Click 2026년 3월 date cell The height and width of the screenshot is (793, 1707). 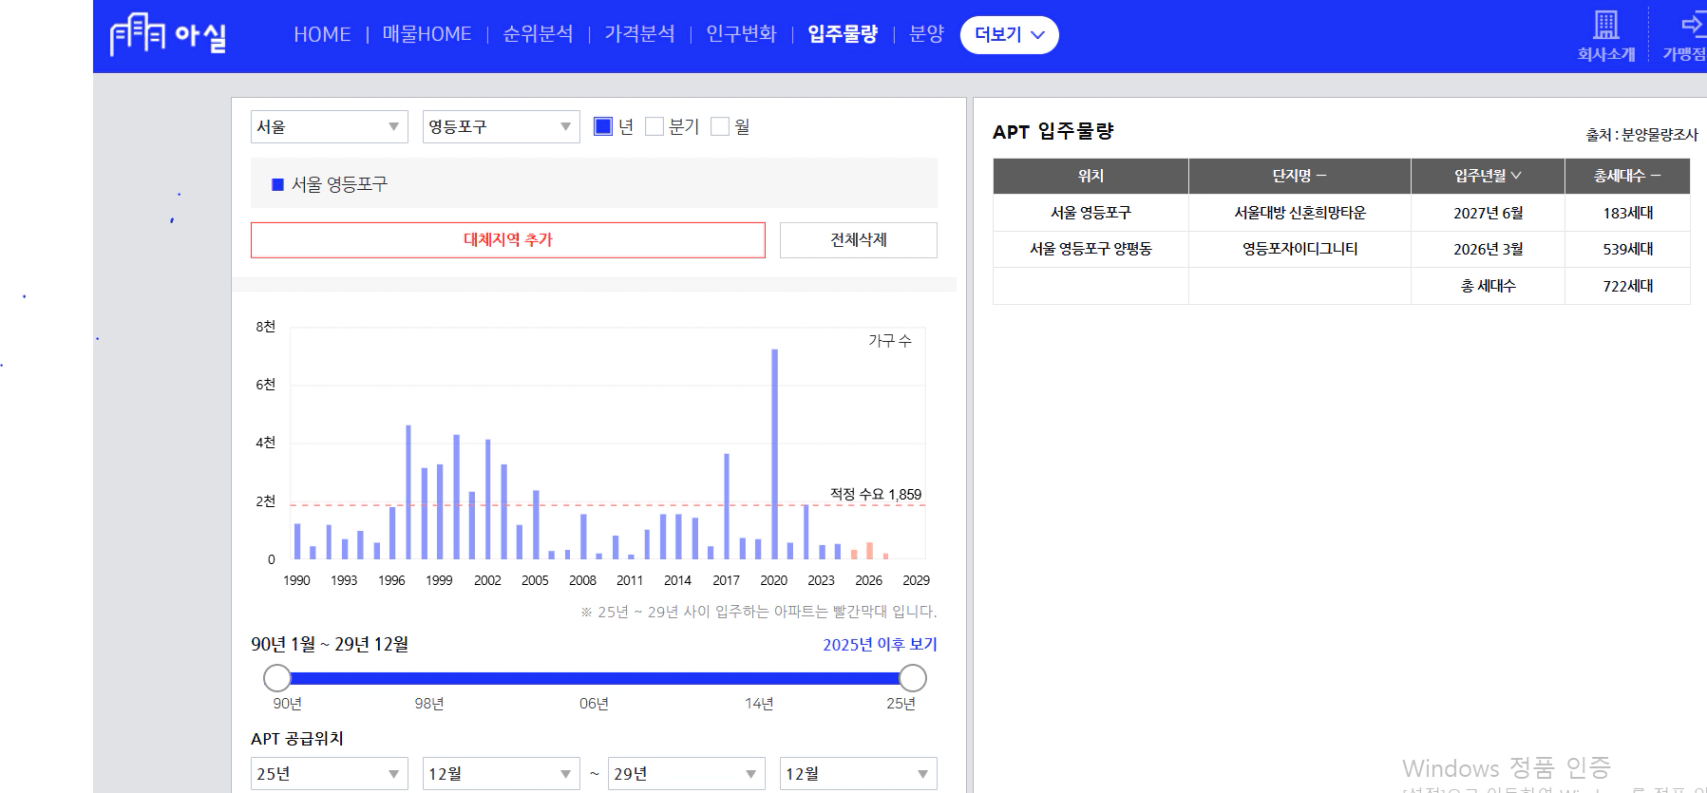point(1488,249)
